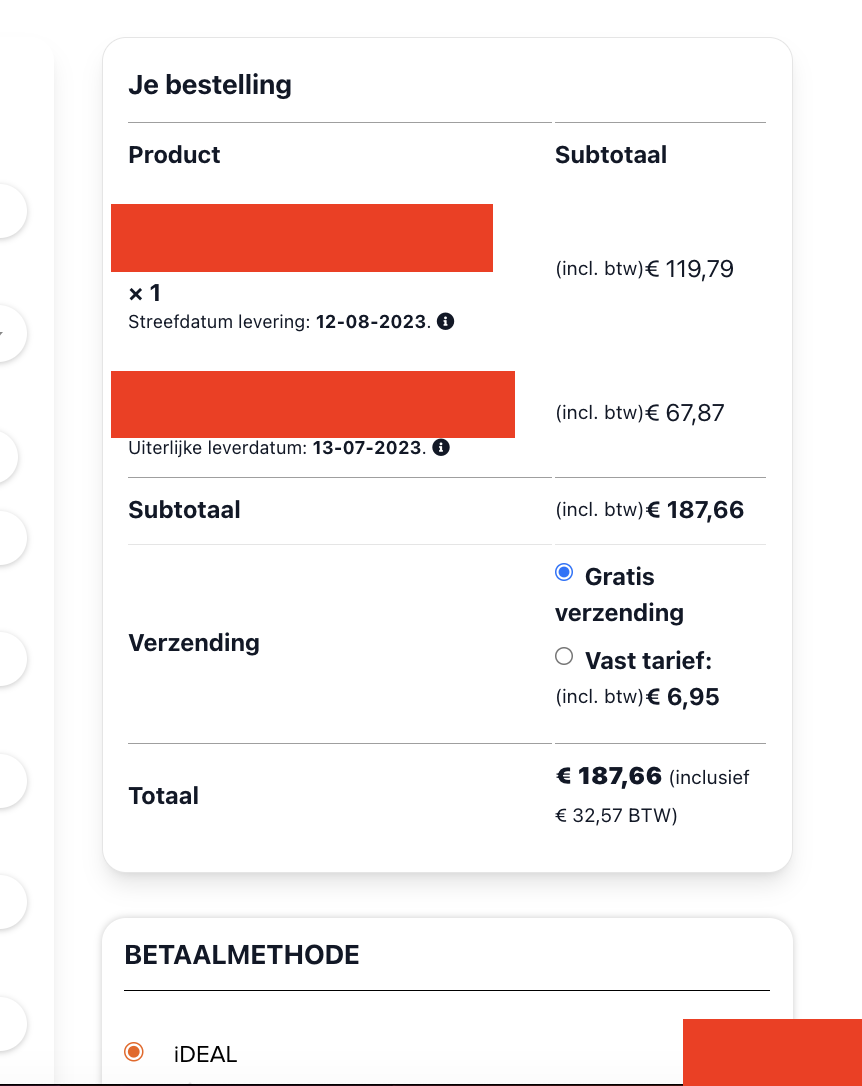Viewport: 862px width, 1086px height.
Task: Click the product price € 119,79
Action: 690,269
